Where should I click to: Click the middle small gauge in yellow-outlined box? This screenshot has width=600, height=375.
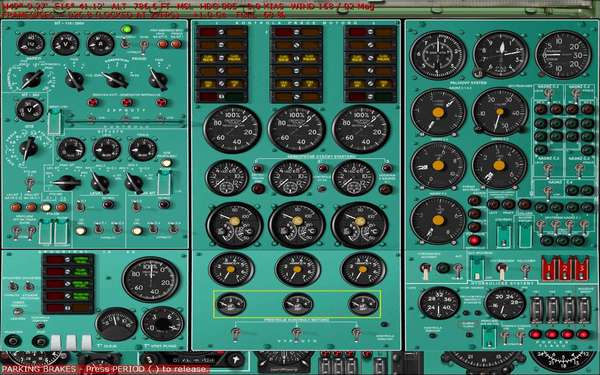click(298, 304)
